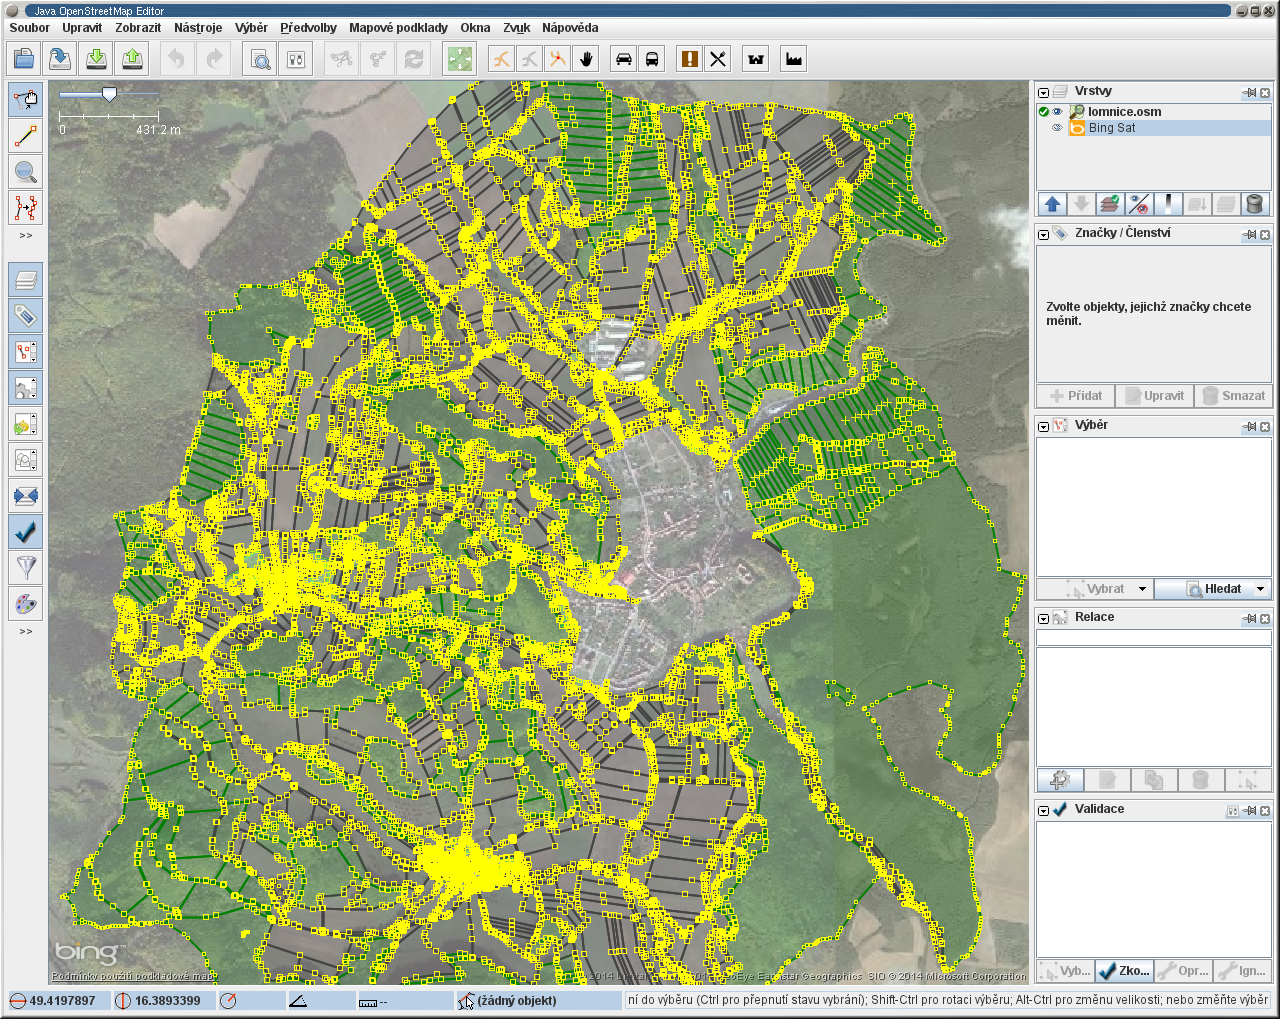This screenshot has height=1019, width=1280.
Task: Toggle the filter funnel panel icon
Action: tap(26, 568)
